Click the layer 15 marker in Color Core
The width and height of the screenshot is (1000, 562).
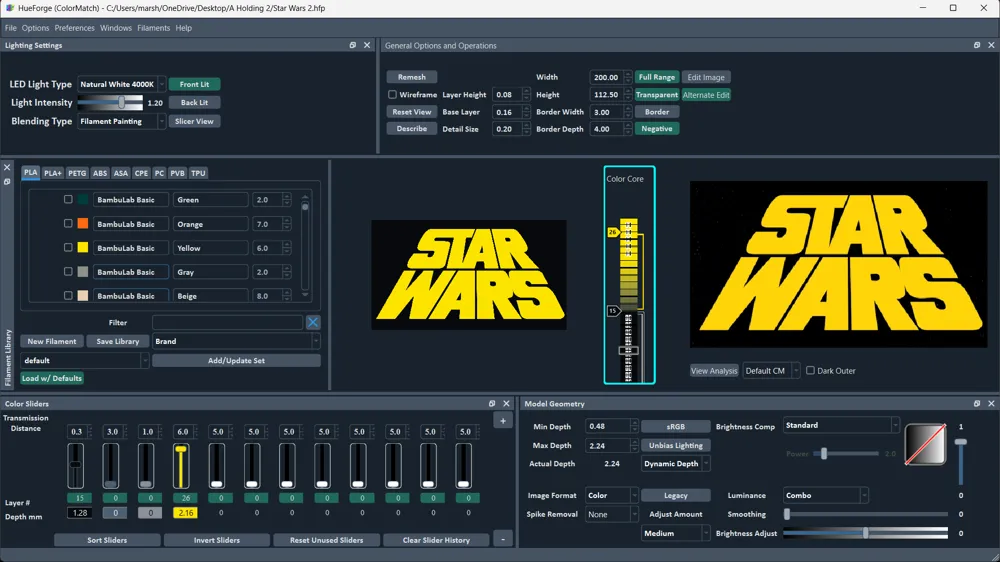(613, 311)
